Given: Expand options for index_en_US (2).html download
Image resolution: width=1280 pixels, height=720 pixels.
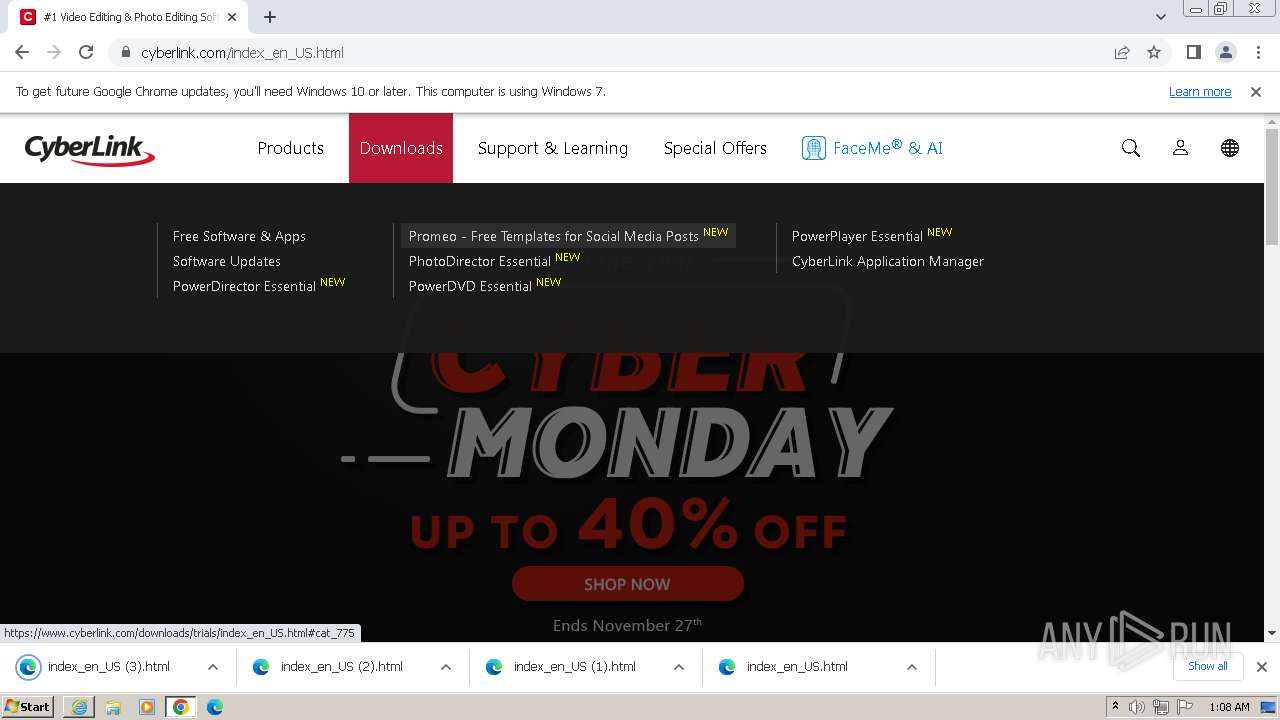Looking at the screenshot, I should pyautogui.click(x=446, y=667).
